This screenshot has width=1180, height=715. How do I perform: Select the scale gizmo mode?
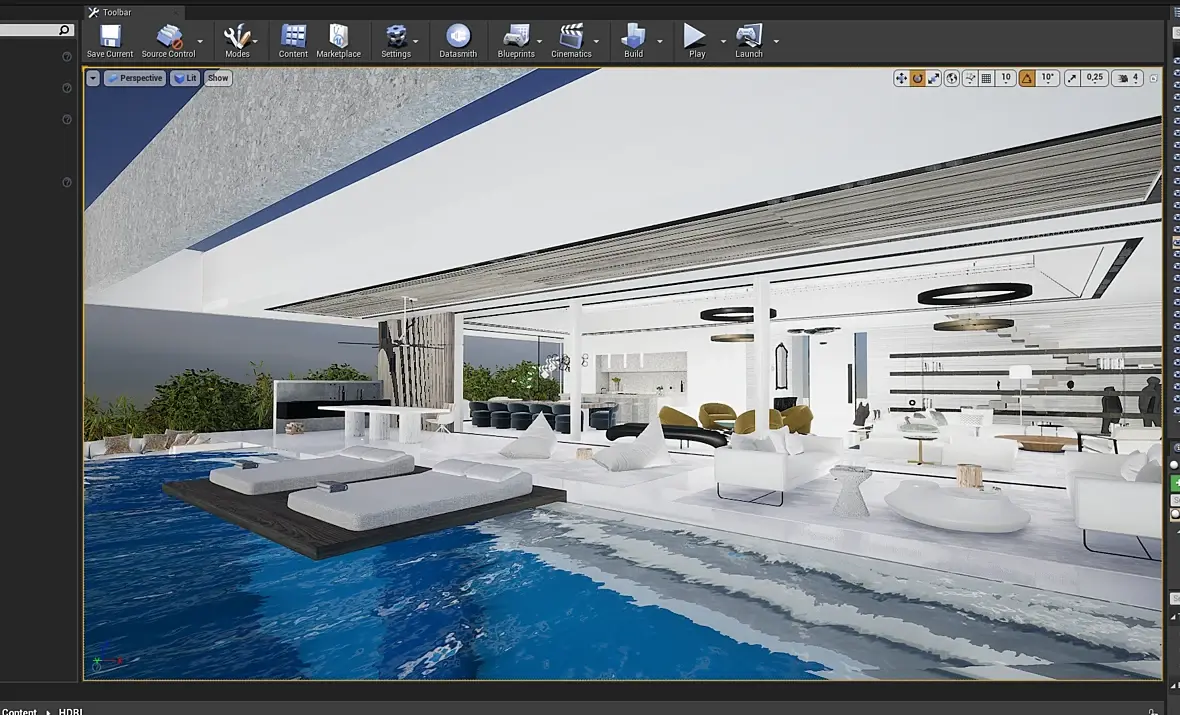click(x=933, y=78)
